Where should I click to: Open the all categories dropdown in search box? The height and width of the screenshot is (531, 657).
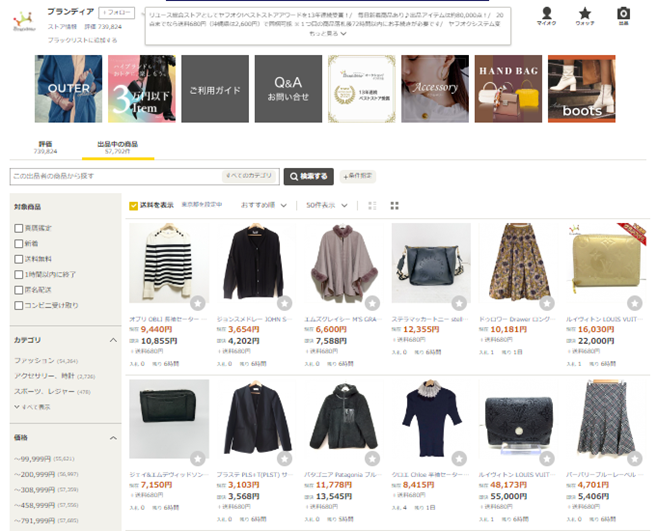point(249,176)
